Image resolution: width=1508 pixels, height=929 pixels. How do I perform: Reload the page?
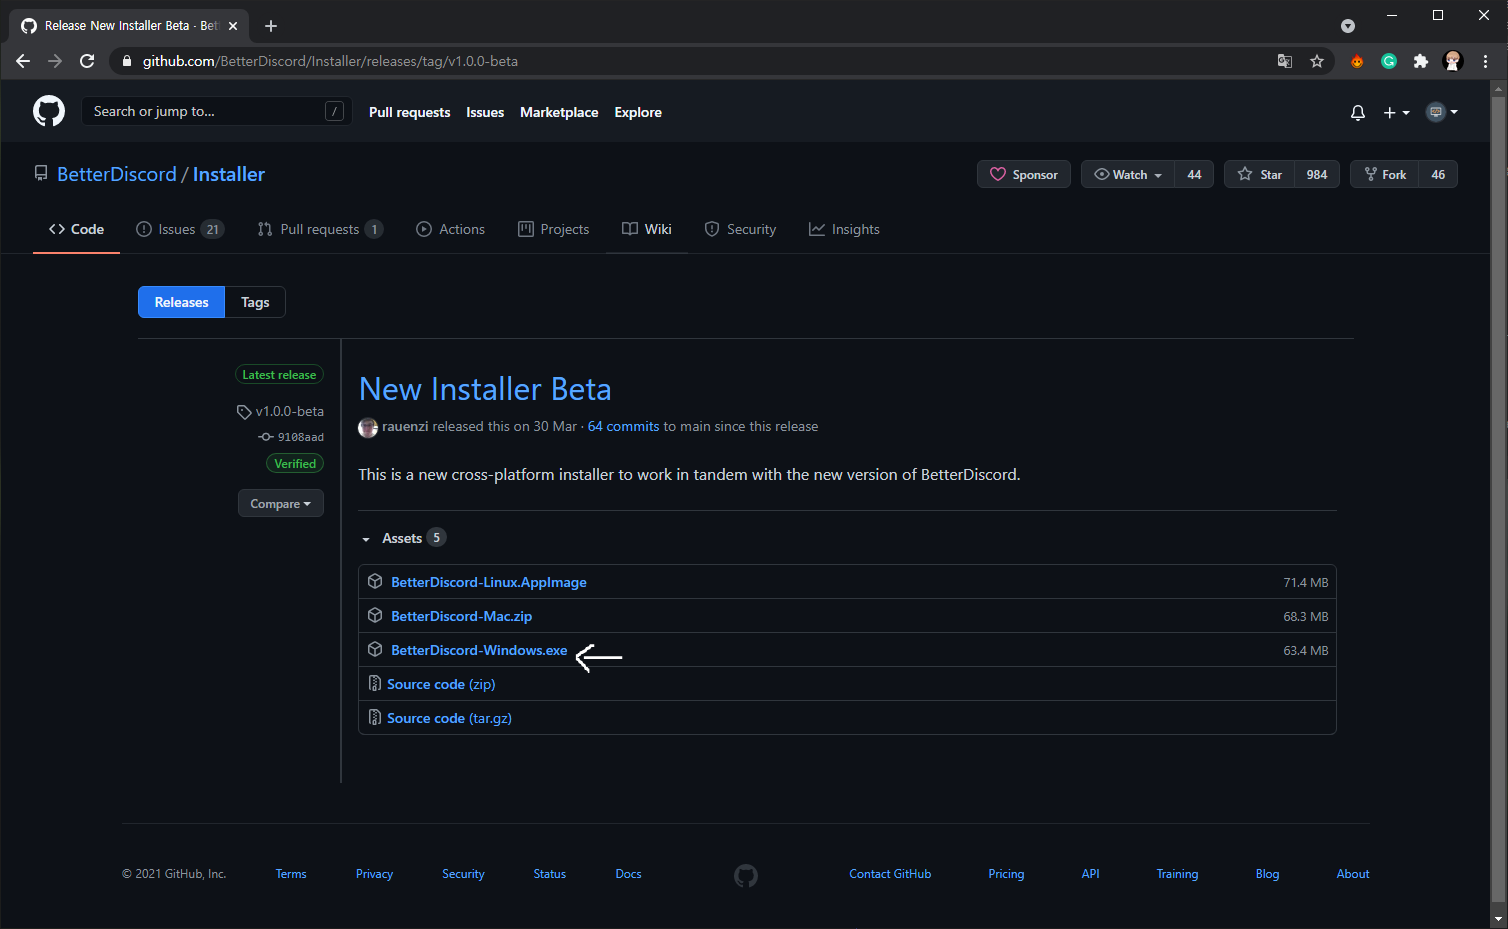coord(87,61)
